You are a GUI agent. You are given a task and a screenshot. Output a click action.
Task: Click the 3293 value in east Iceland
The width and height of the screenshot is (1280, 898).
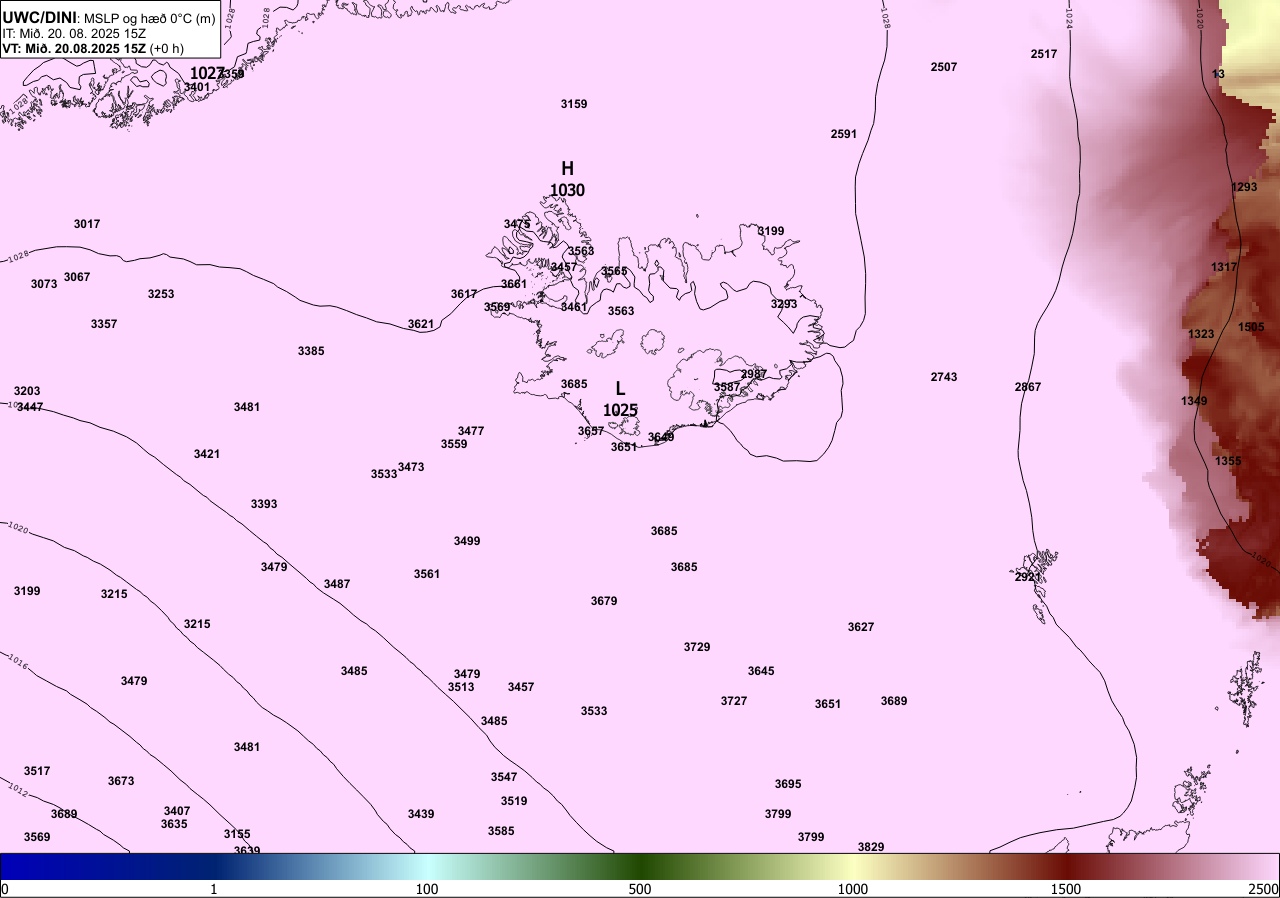(784, 304)
